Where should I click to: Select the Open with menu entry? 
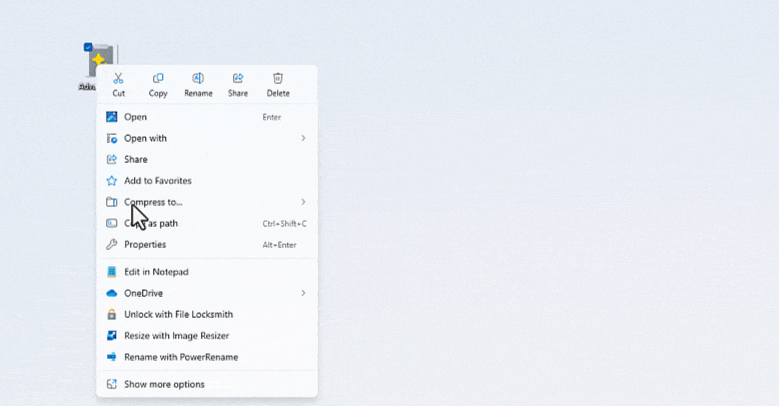[x=207, y=138]
